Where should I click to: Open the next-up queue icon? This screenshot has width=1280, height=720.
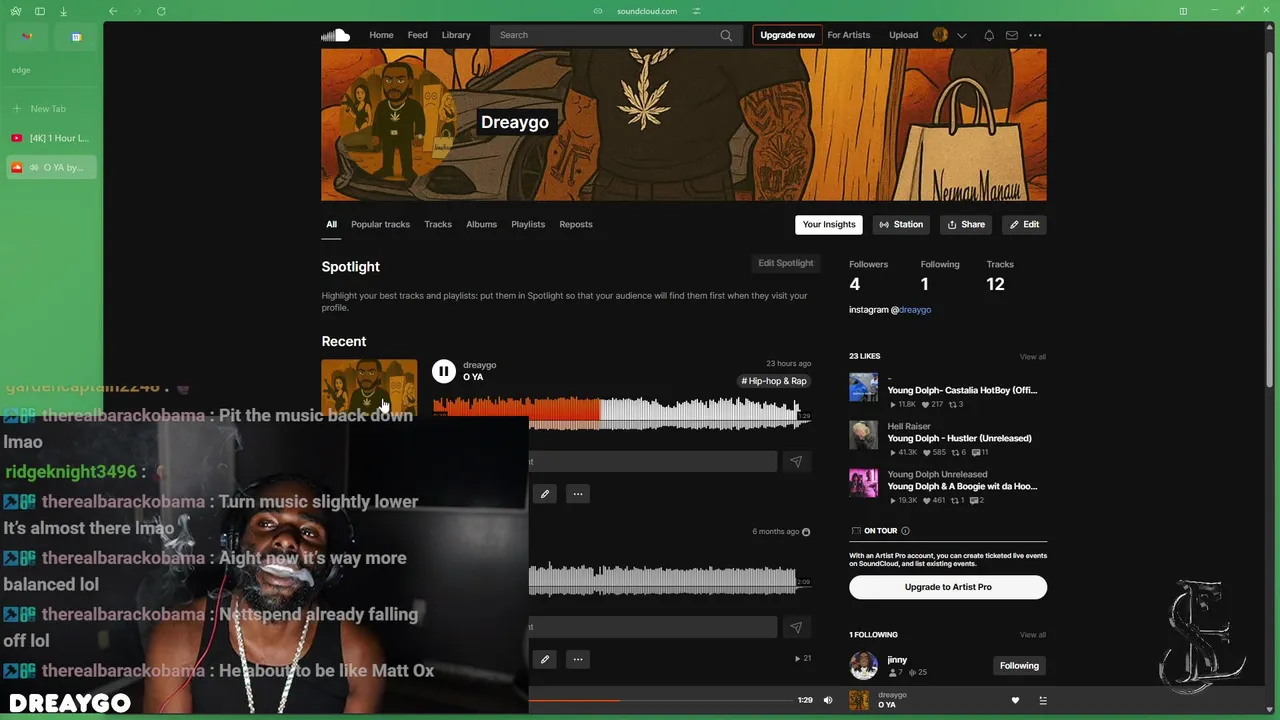pos(1043,700)
